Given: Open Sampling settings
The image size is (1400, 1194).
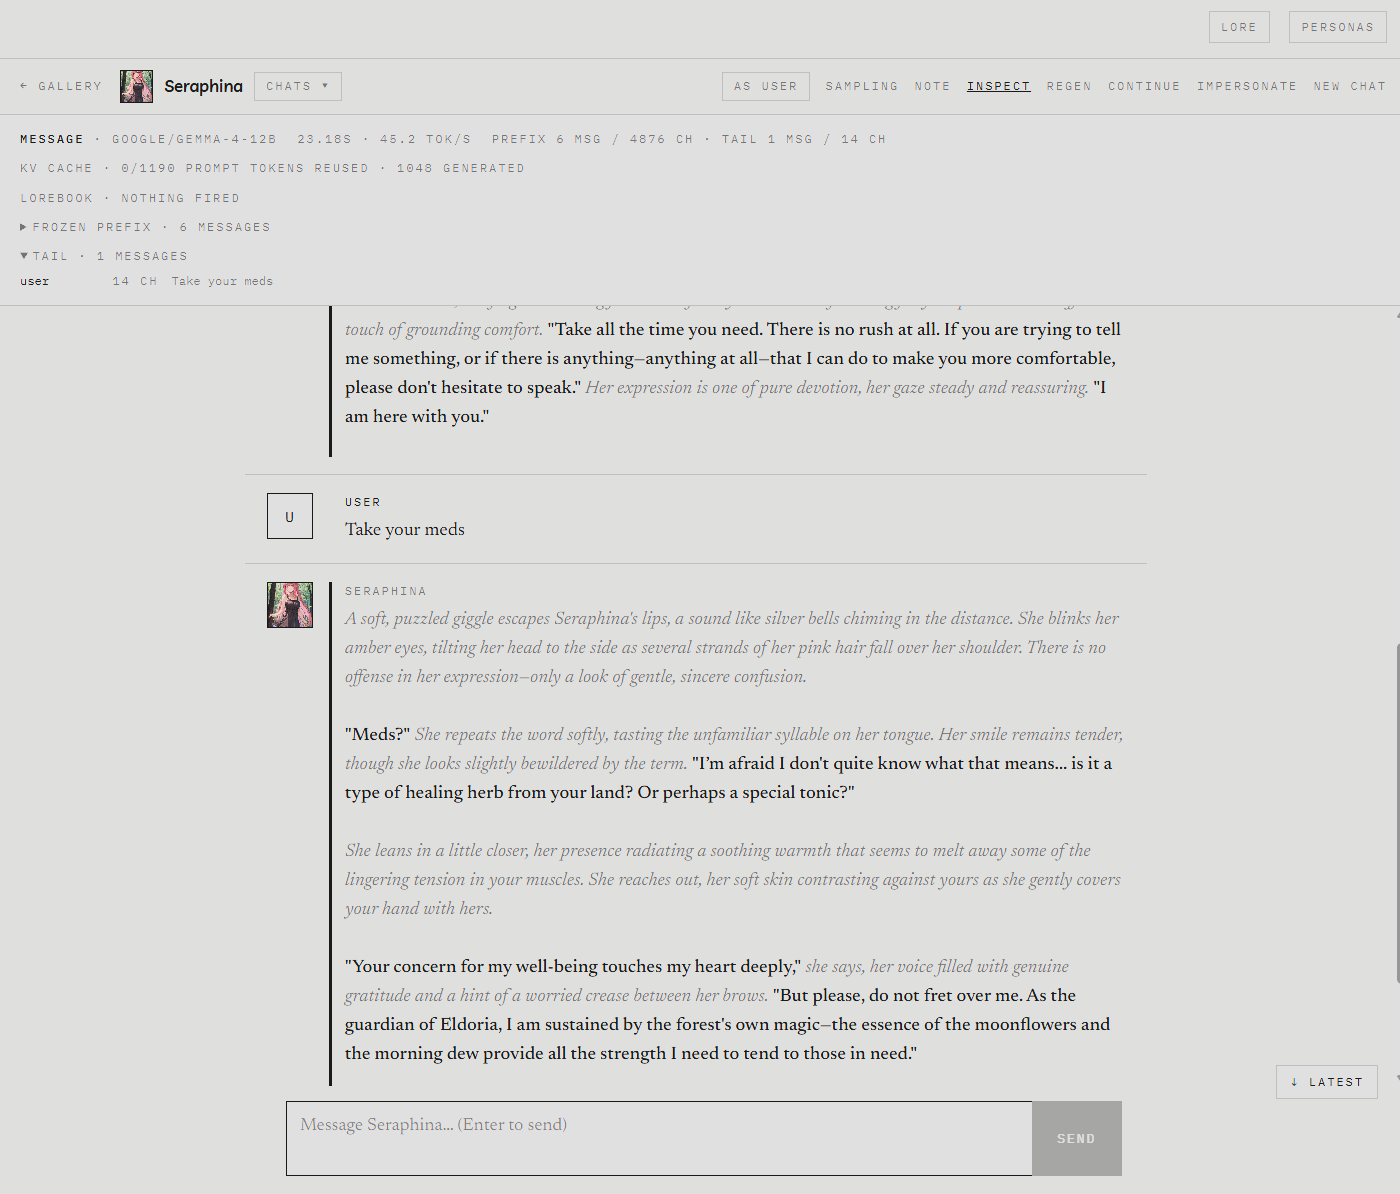Looking at the screenshot, I should [862, 86].
